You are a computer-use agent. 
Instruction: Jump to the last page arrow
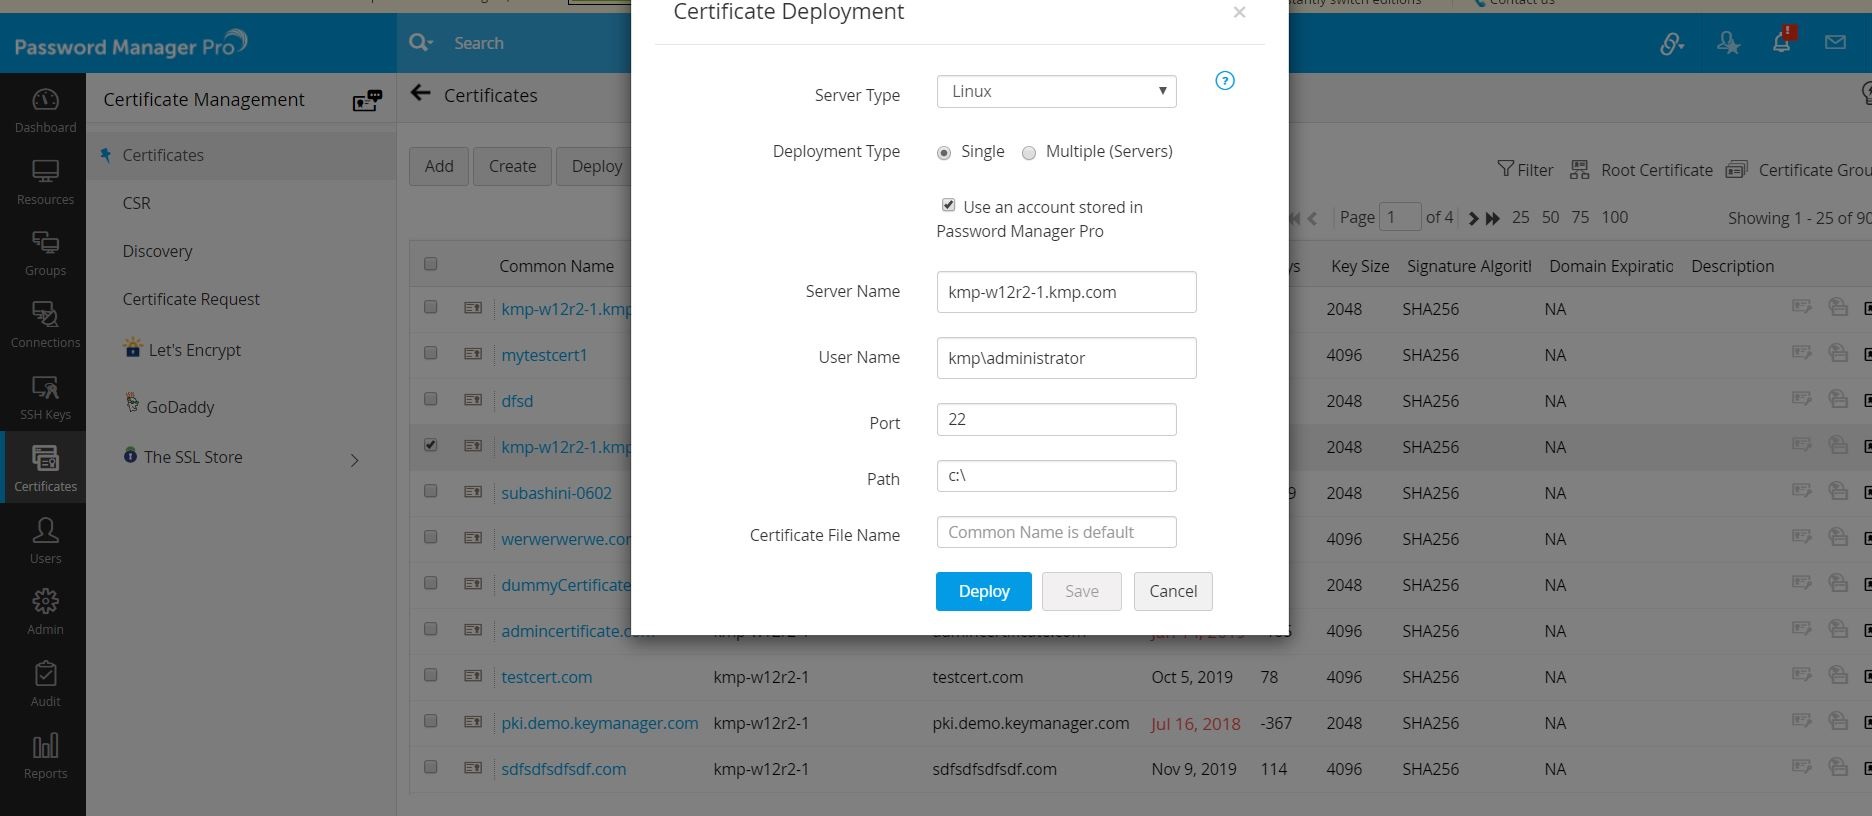click(1493, 218)
